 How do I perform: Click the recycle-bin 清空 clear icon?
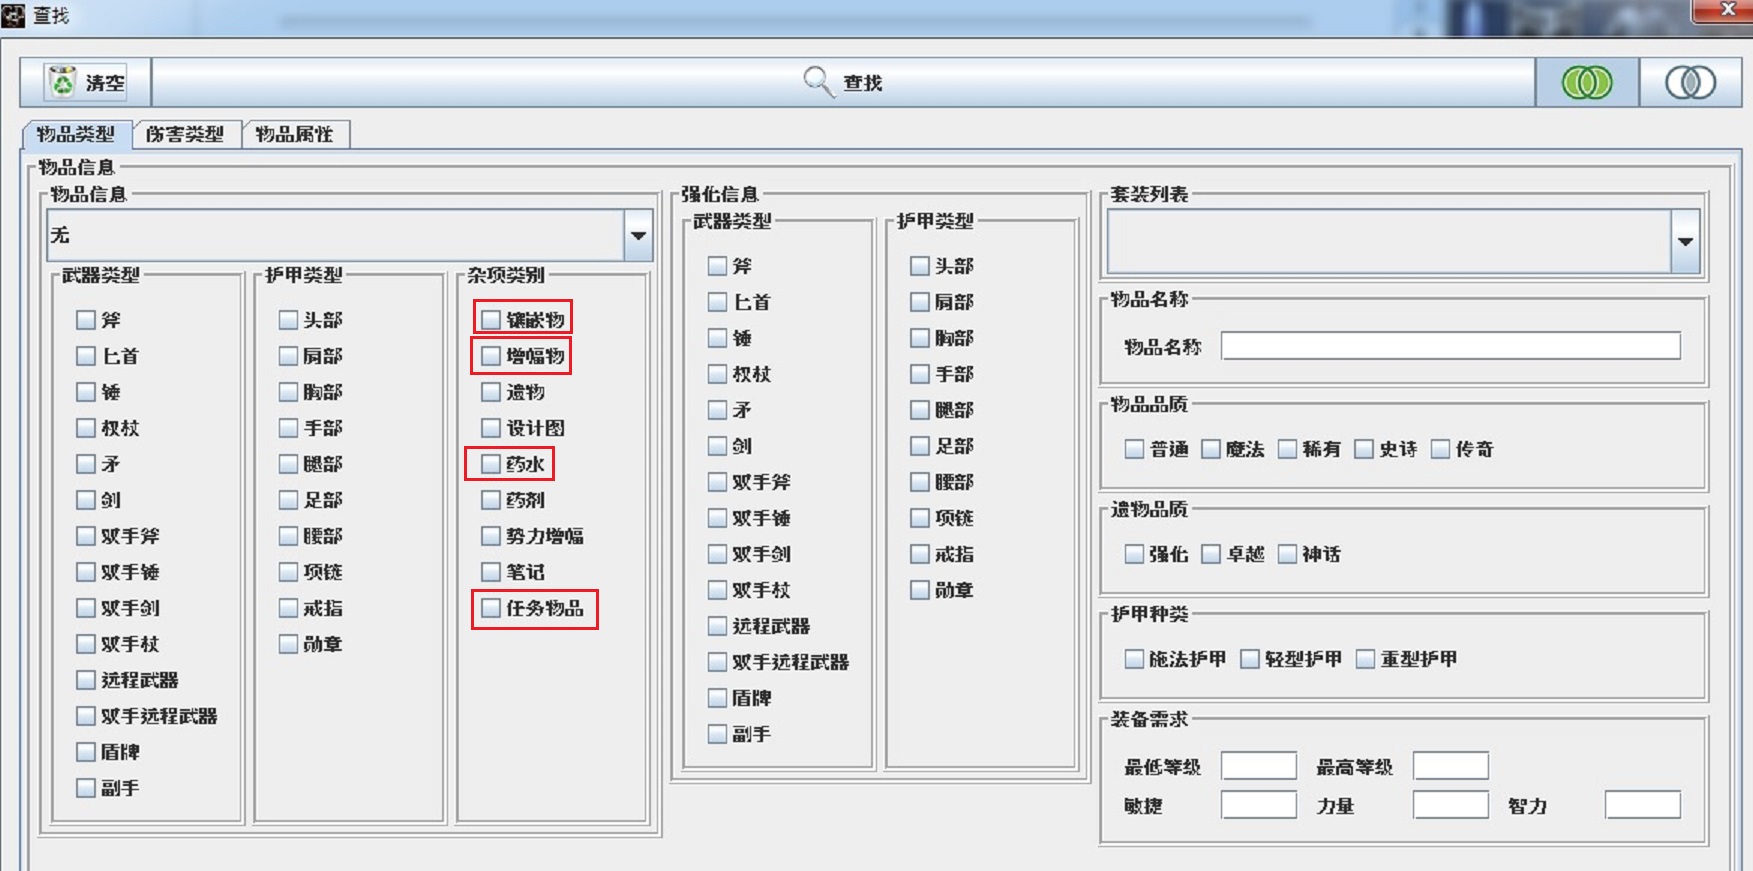click(x=63, y=82)
